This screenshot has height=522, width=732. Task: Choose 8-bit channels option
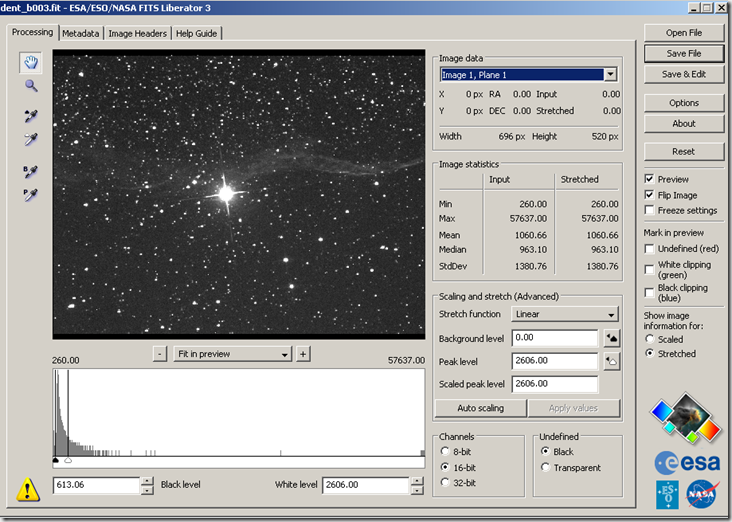(445, 451)
